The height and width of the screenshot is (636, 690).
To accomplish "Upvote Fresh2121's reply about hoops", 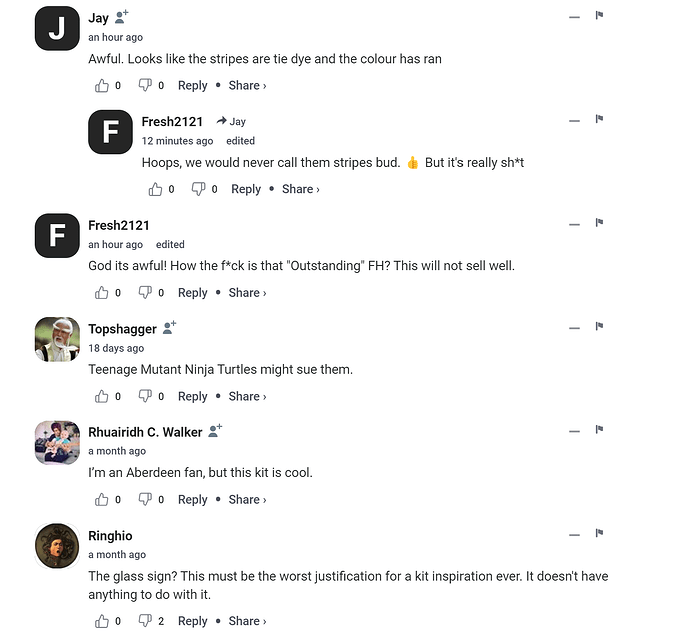I will pos(155,189).
